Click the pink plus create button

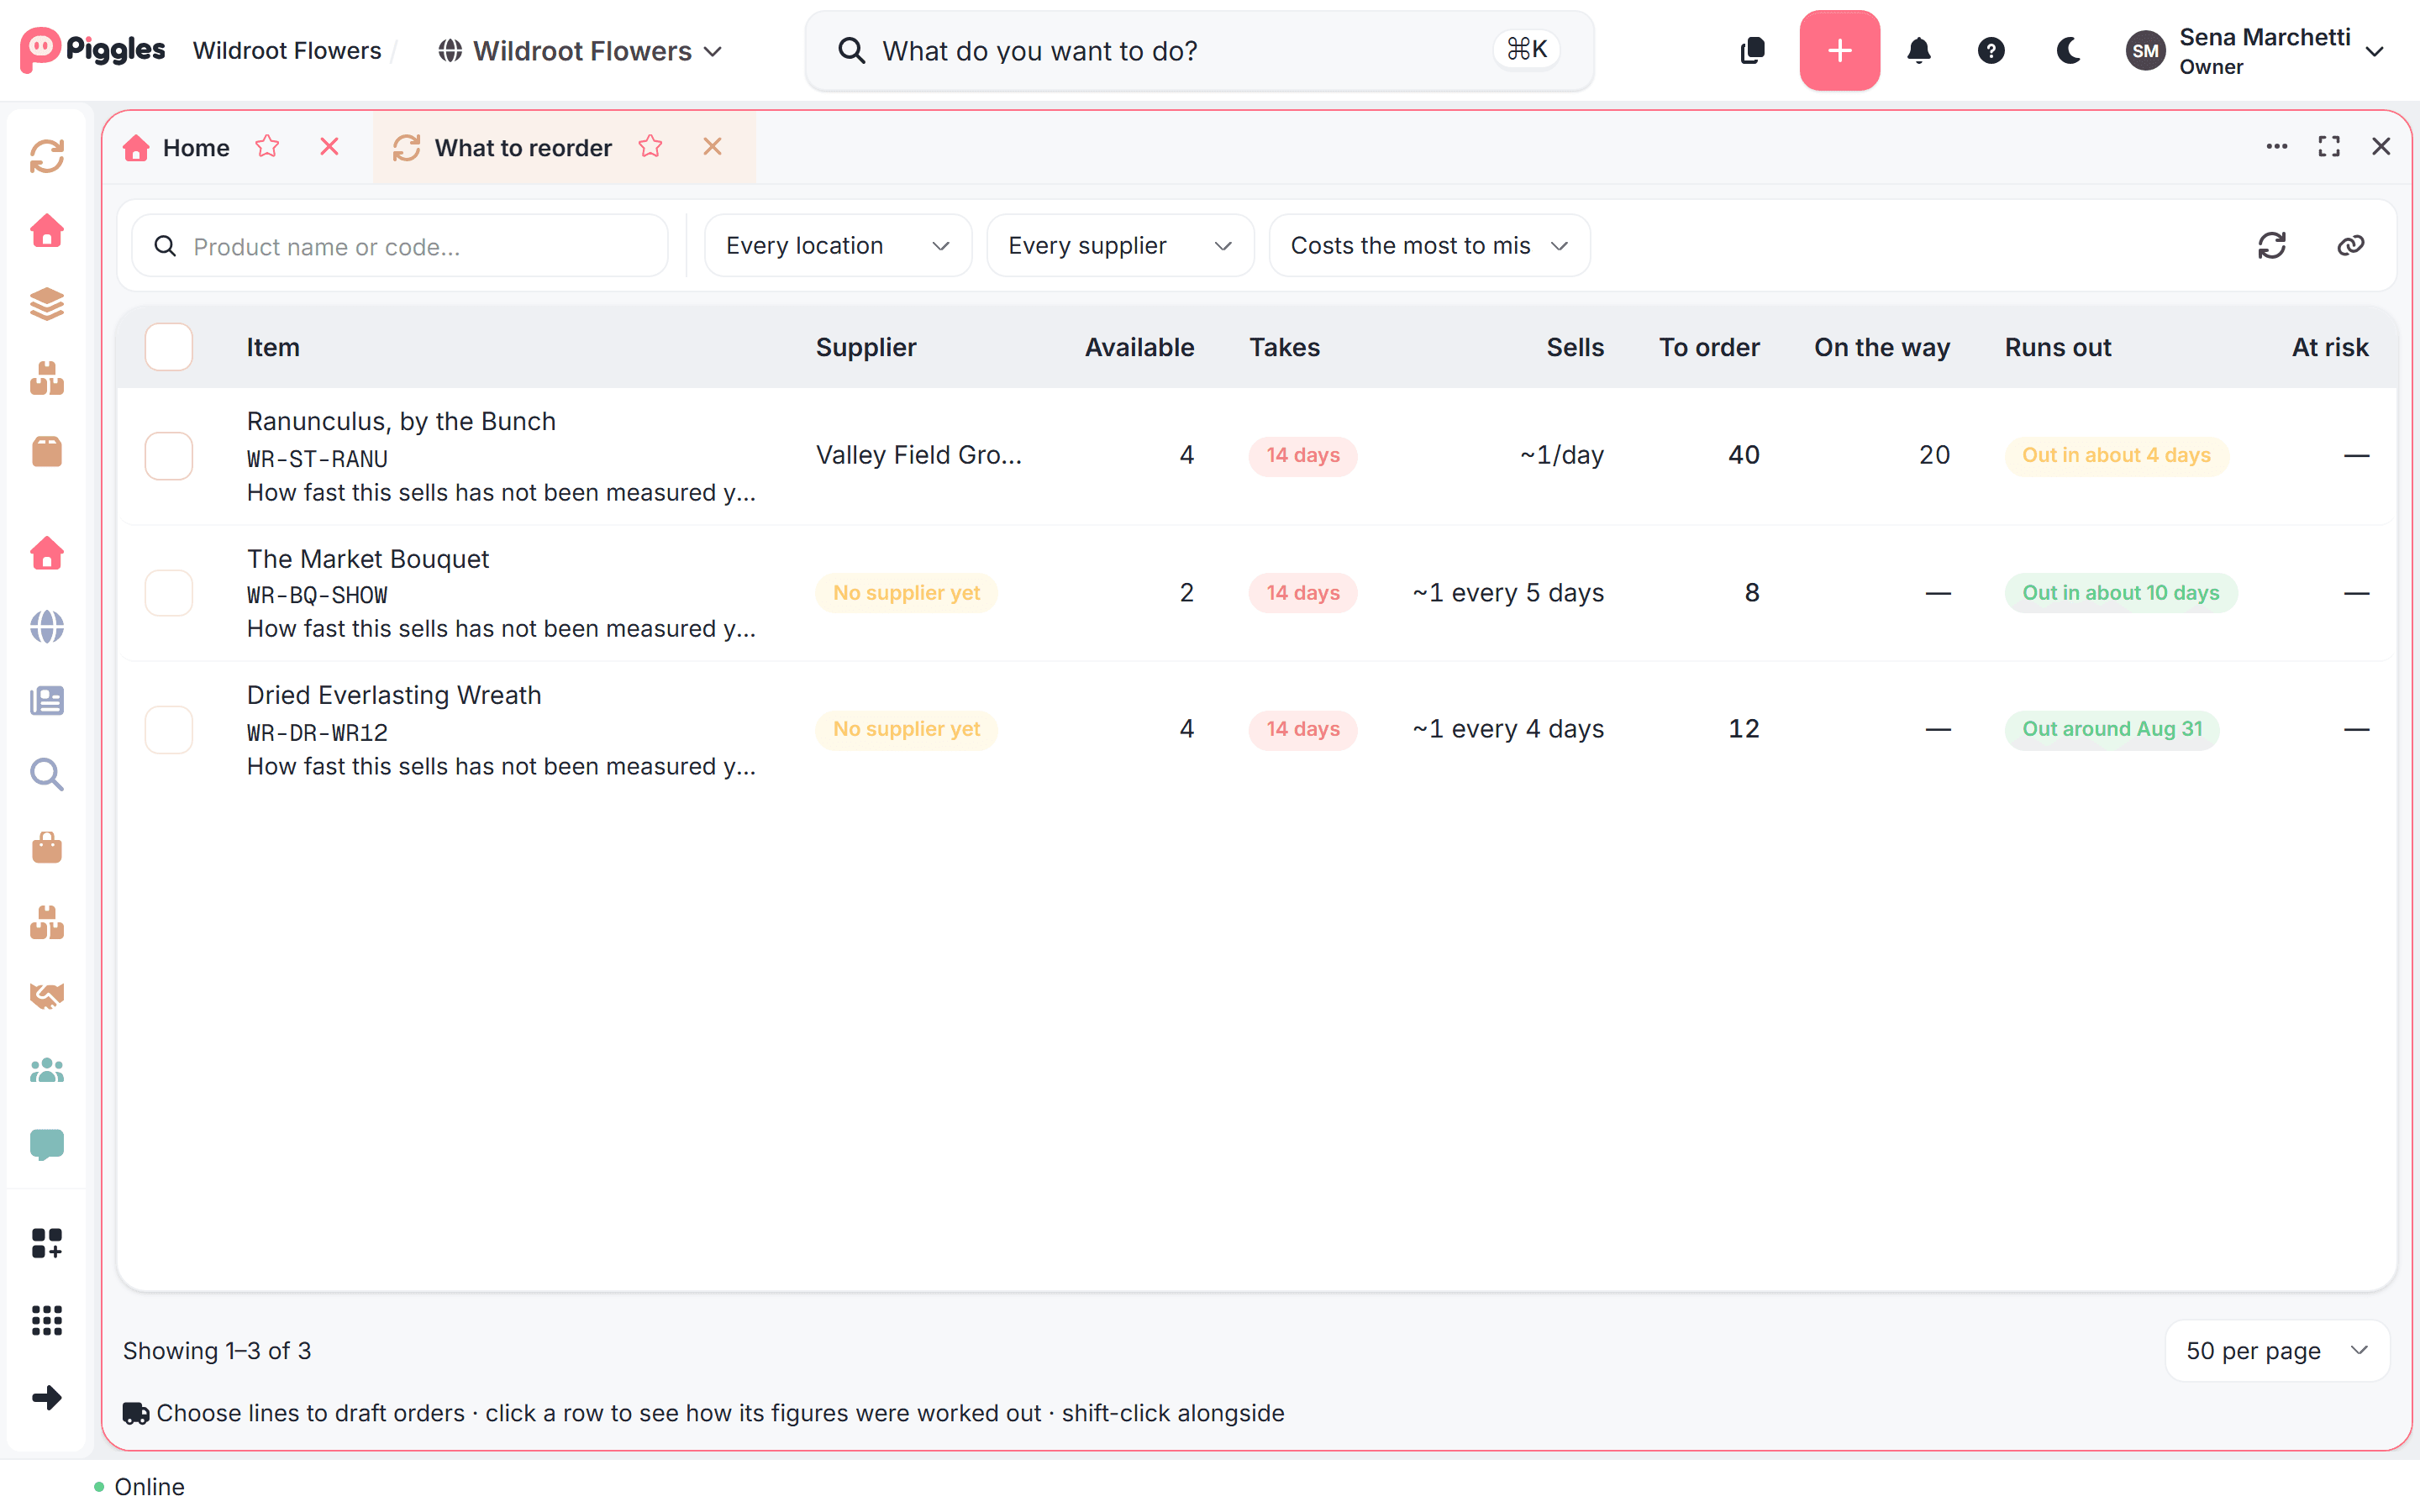coord(1839,50)
